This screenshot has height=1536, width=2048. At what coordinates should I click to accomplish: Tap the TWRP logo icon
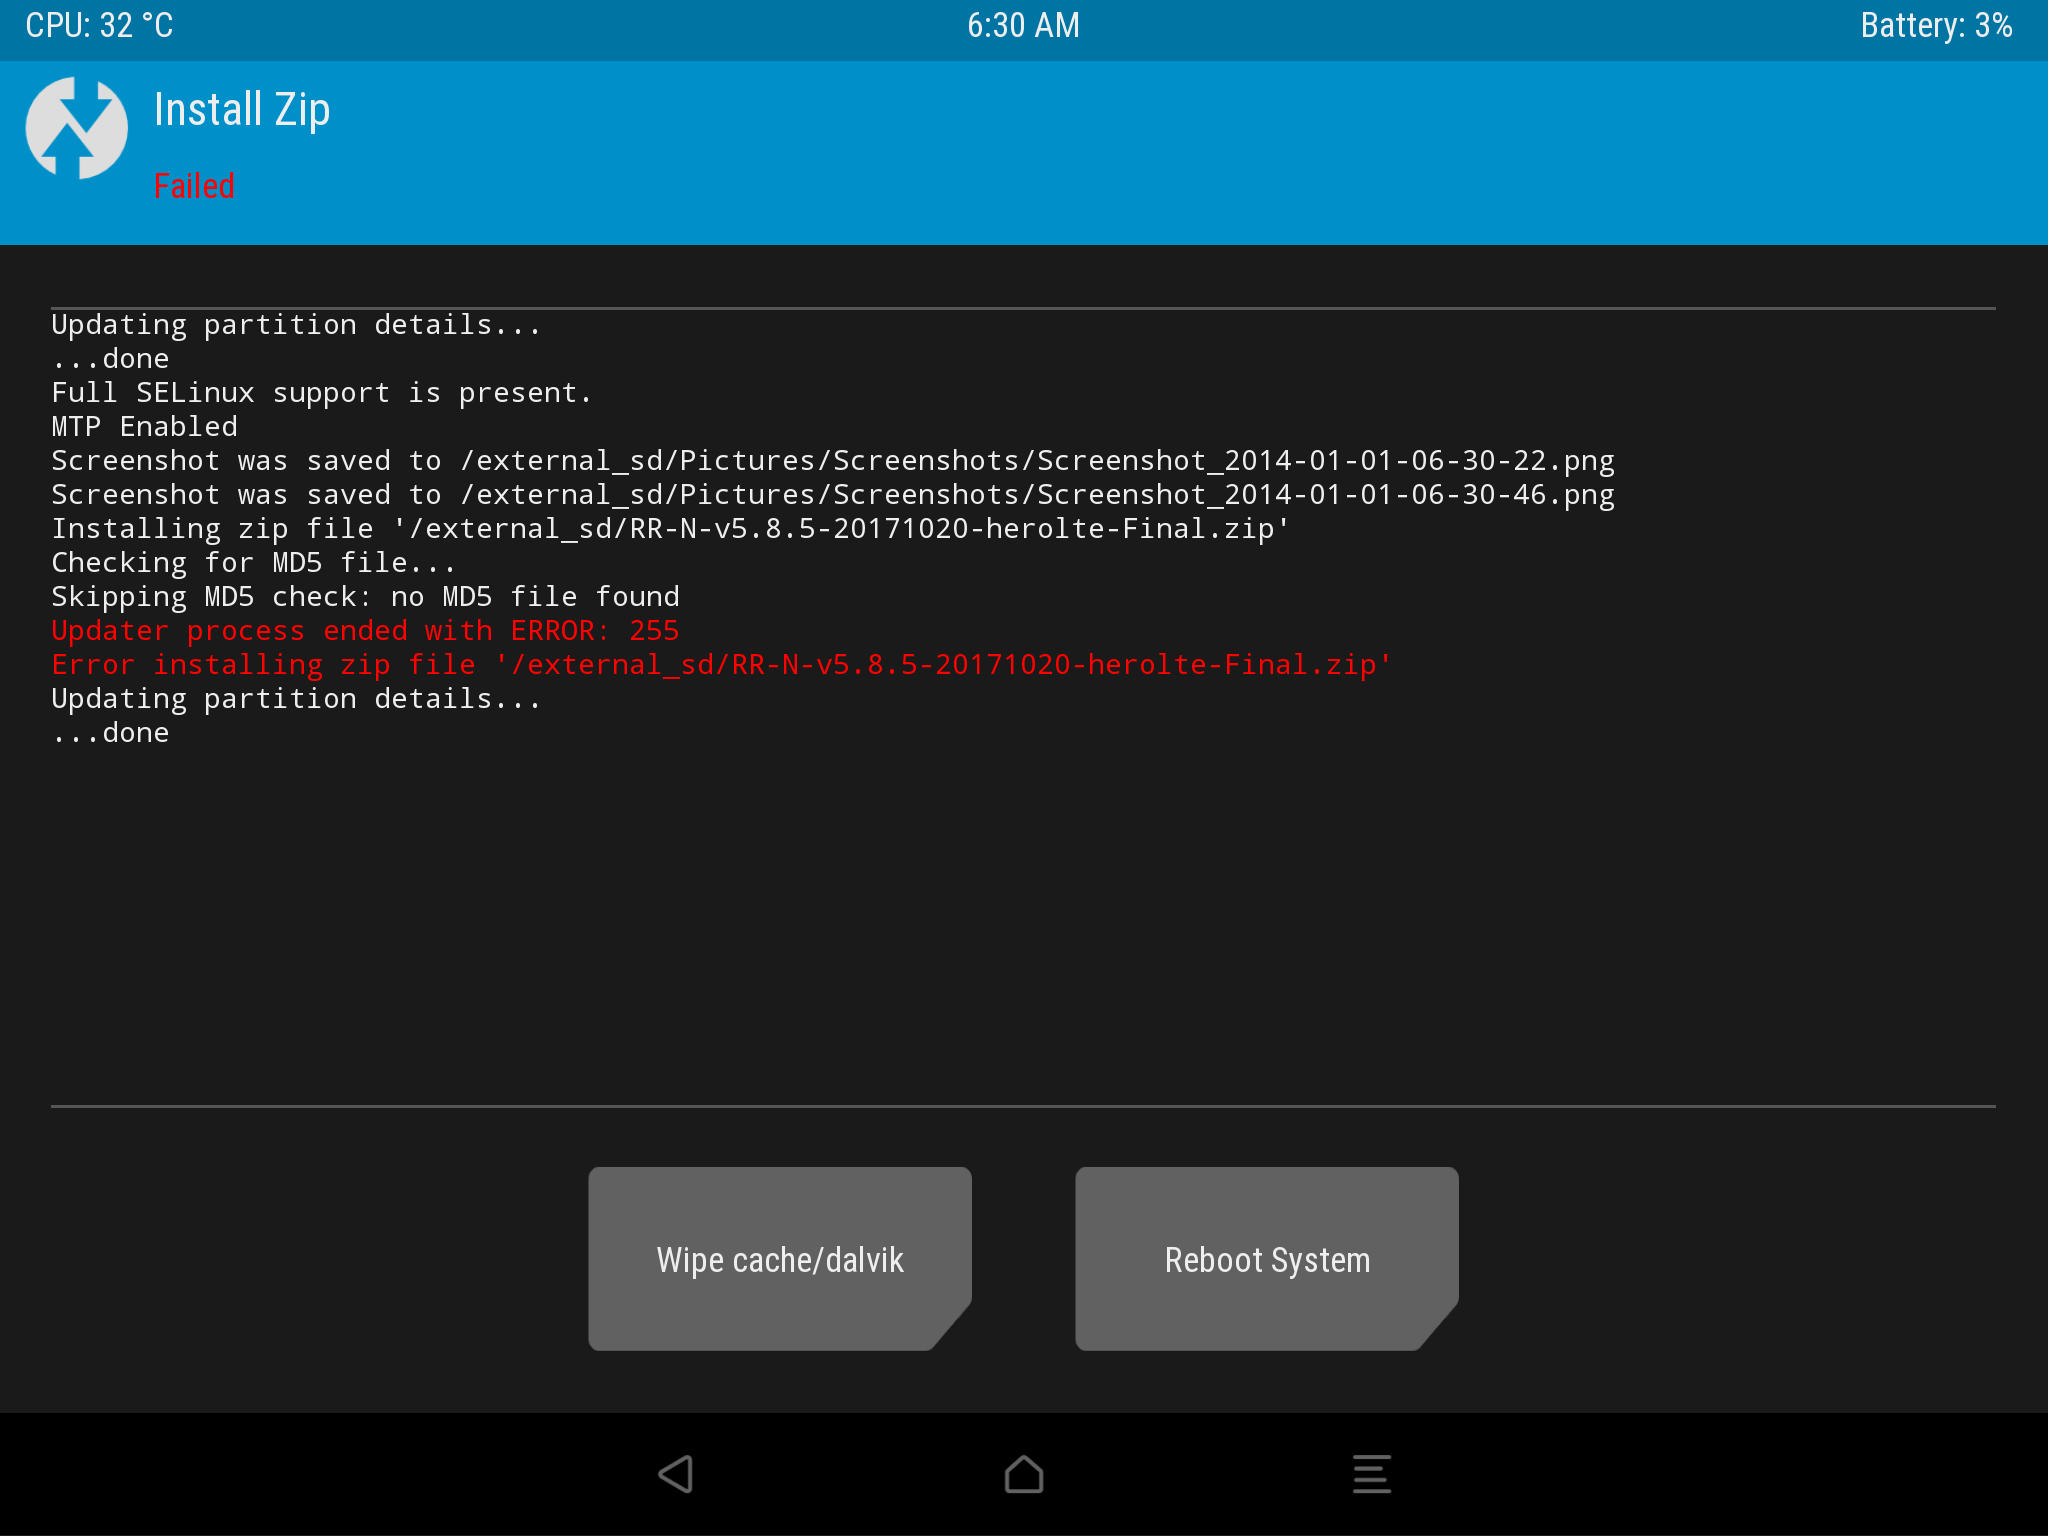point(77,128)
